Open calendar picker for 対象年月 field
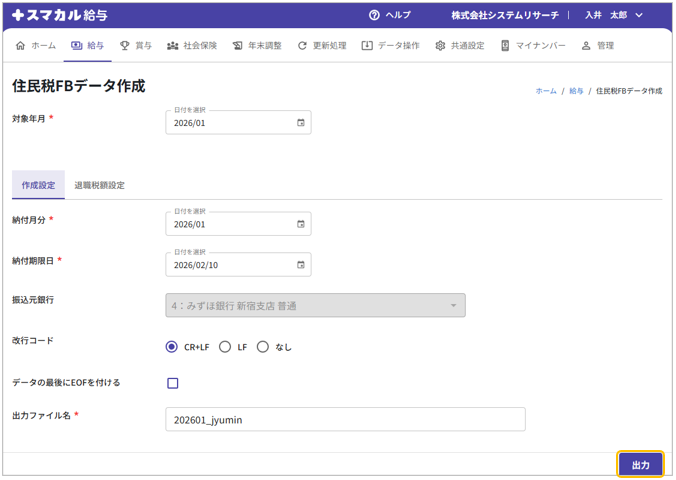The image size is (676, 480). [x=300, y=123]
